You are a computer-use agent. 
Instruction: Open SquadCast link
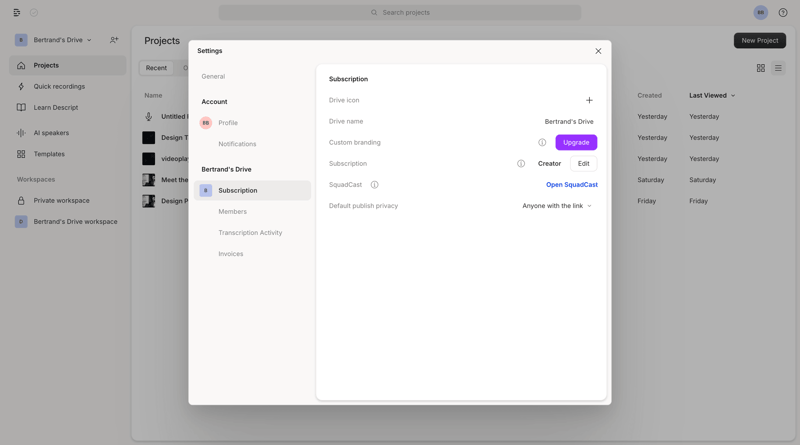(x=571, y=185)
